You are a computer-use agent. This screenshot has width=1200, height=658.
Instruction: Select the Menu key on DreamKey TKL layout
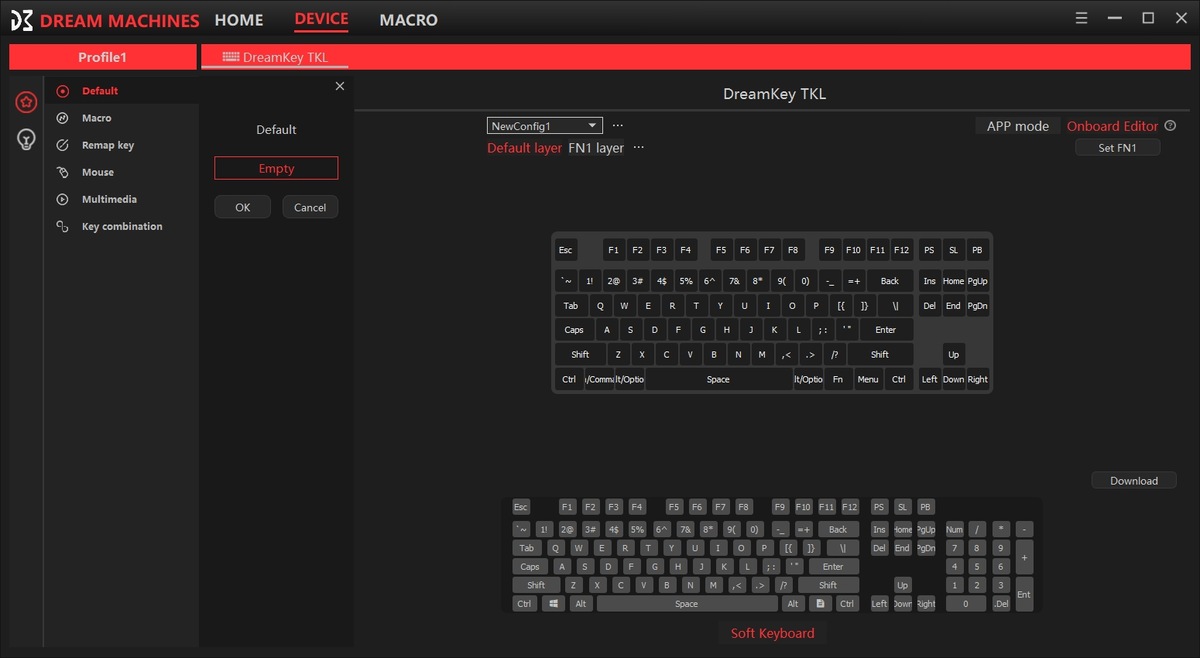[x=868, y=379]
